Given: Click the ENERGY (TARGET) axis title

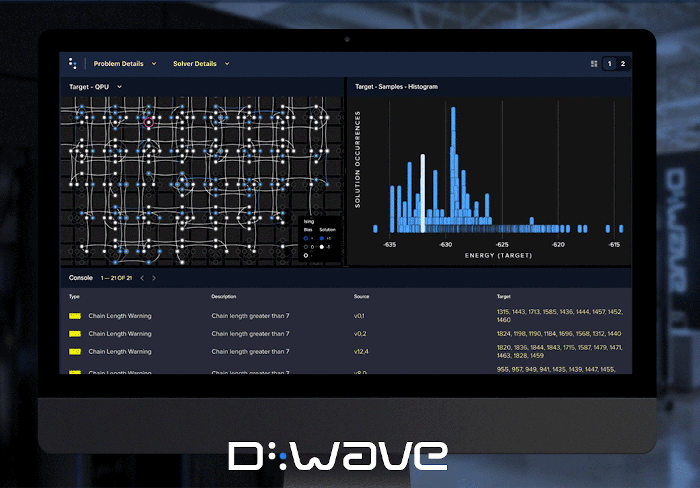Looking at the screenshot, I should tap(499, 255).
